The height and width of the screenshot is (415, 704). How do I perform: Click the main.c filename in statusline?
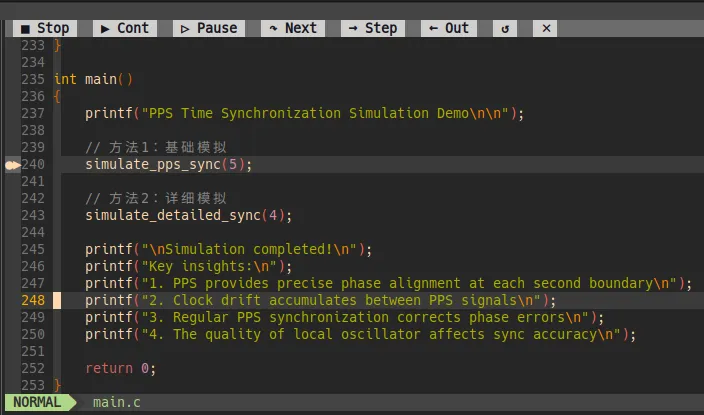(117, 402)
